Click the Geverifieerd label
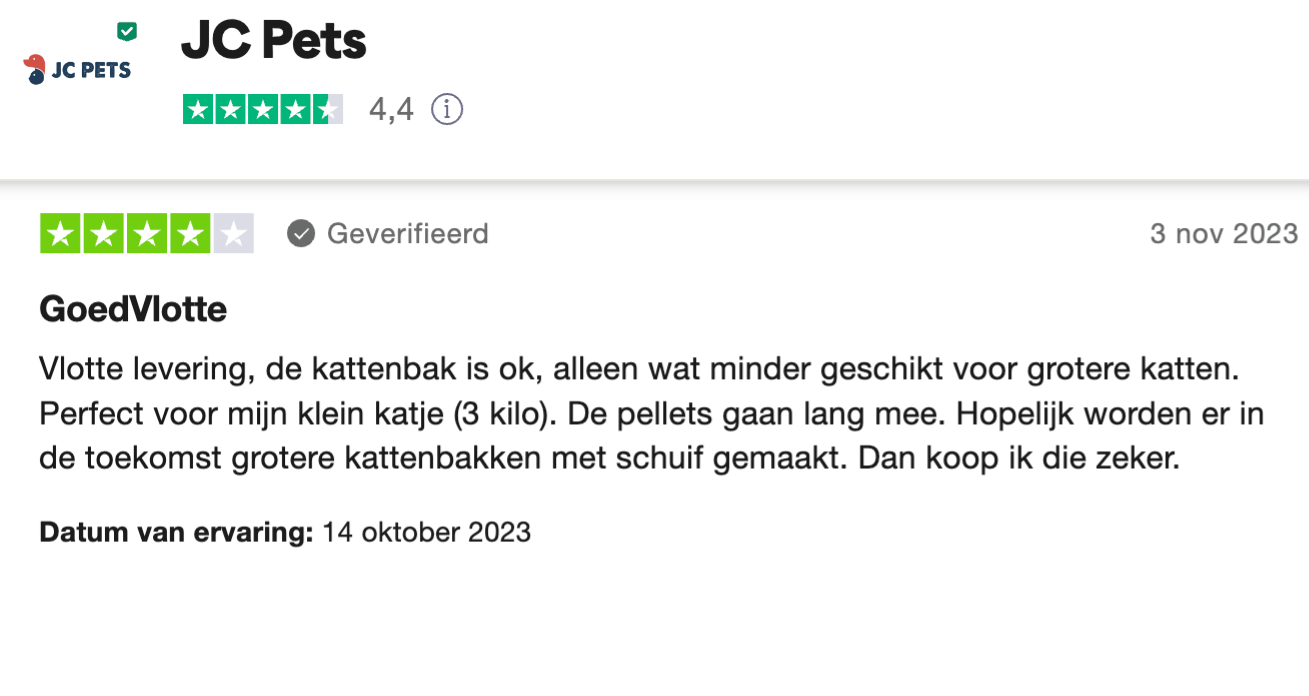1309x696 pixels. tap(408, 234)
